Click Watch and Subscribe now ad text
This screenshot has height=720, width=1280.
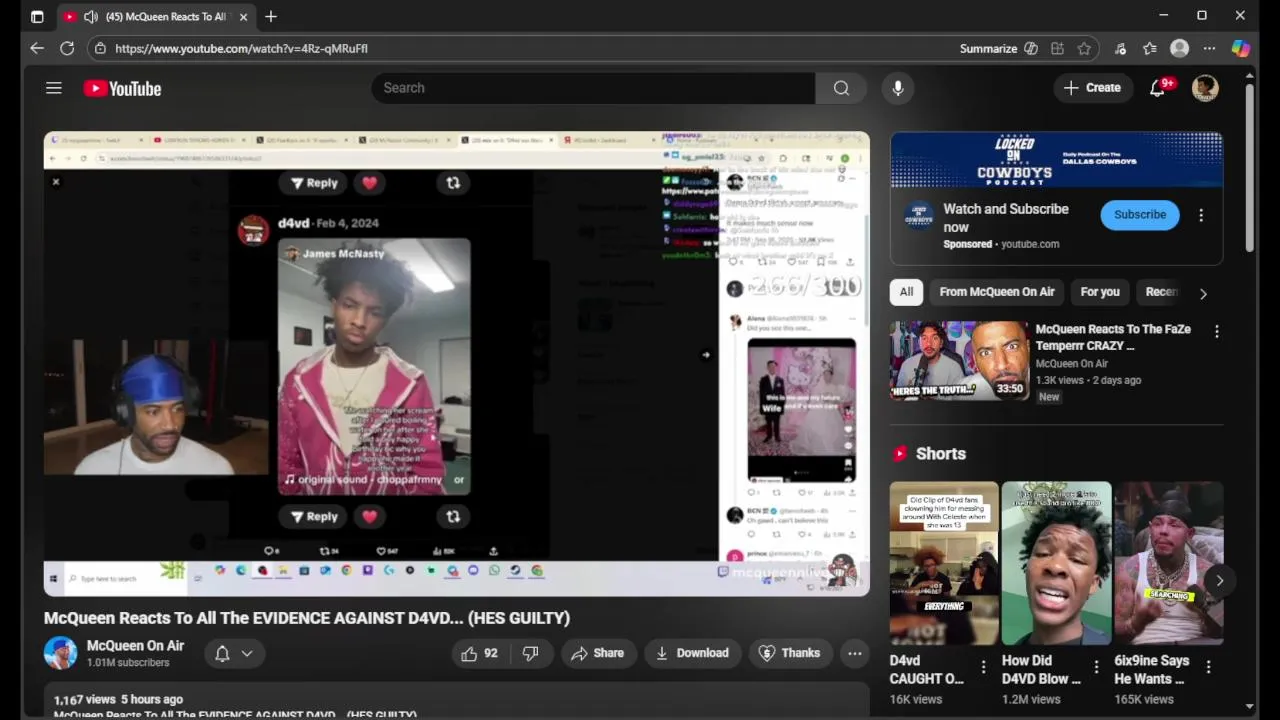[x=1006, y=218]
